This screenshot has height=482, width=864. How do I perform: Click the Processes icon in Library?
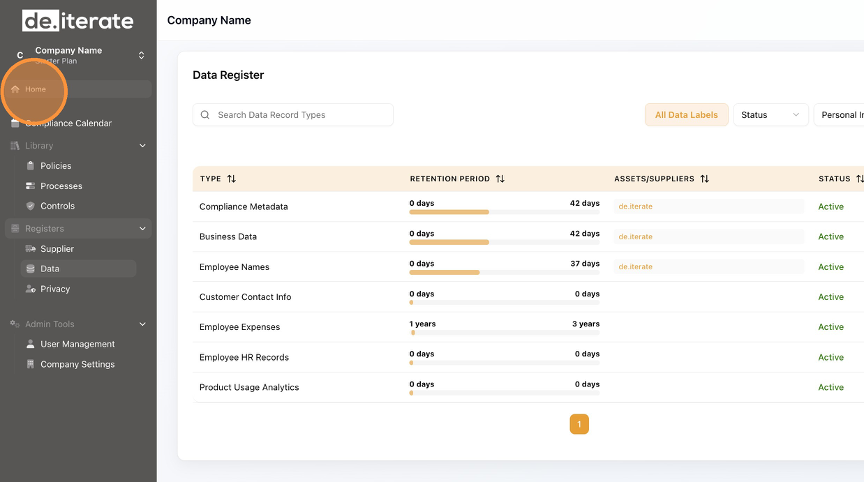[x=31, y=186]
